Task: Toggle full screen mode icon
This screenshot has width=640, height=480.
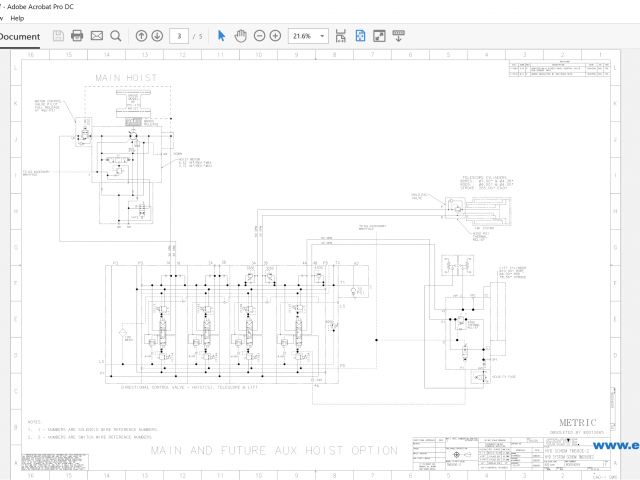Action: tap(379, 36)
